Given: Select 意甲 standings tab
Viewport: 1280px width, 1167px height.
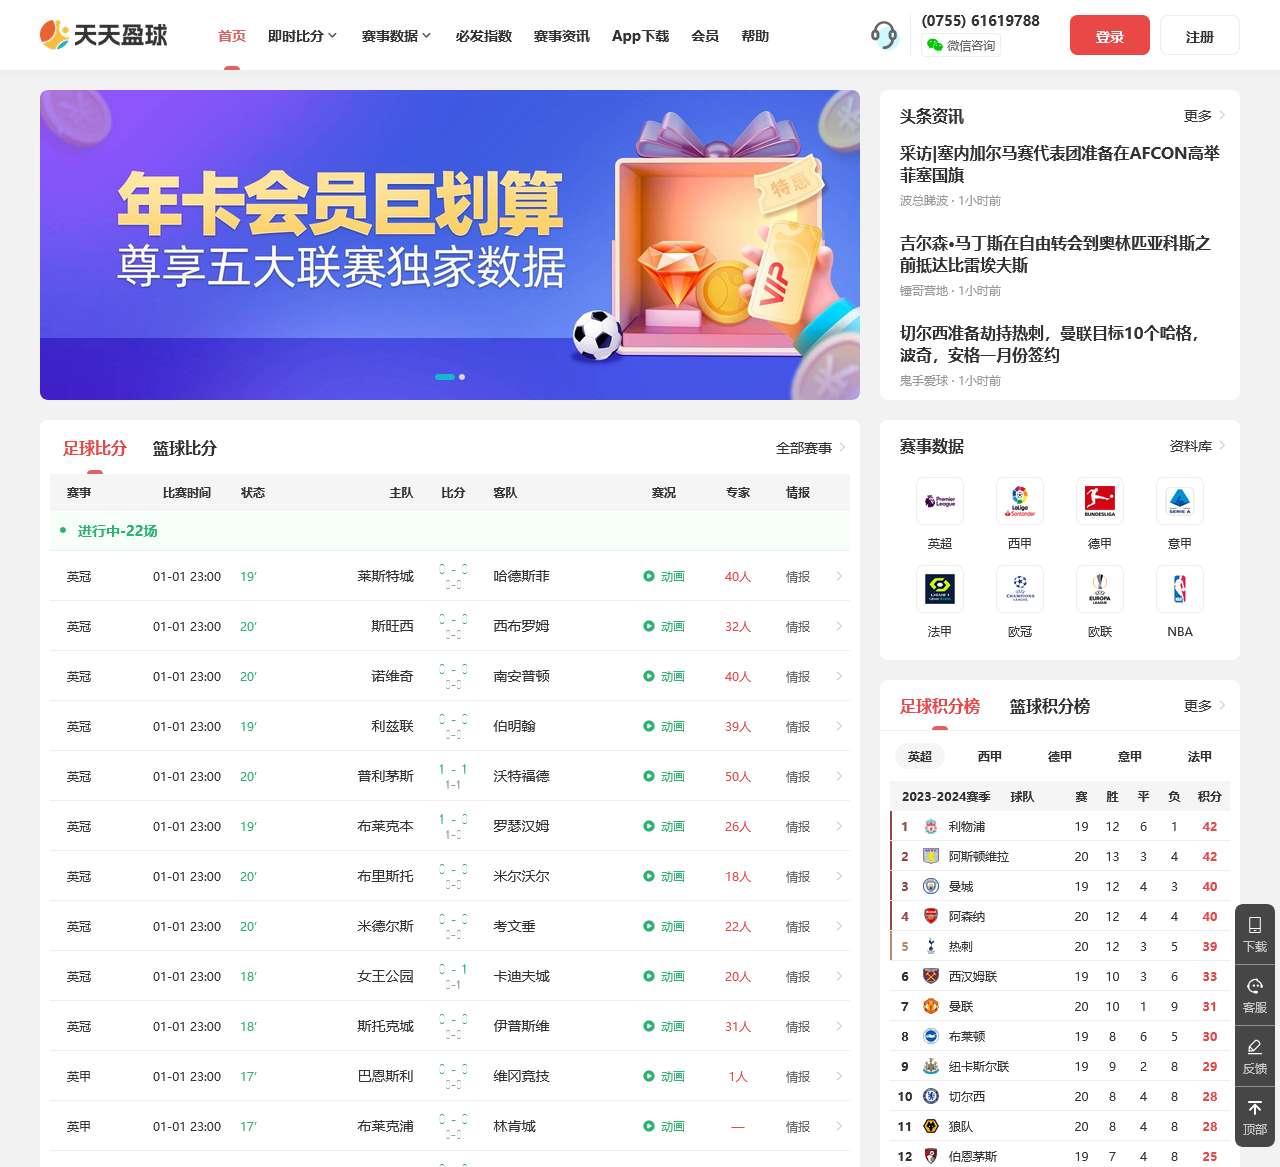Looking at the screenshot, I should tap(1130, 756).
